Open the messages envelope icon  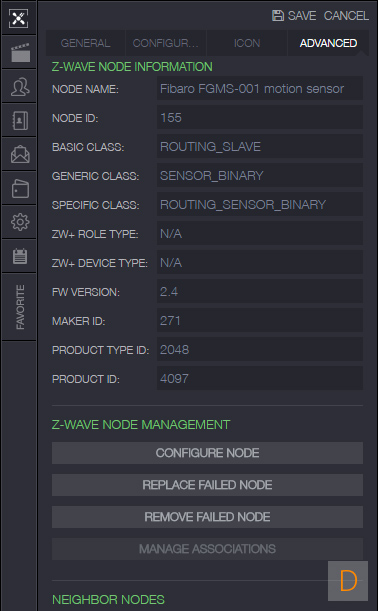pyautogui.click(x=19, y=154)
